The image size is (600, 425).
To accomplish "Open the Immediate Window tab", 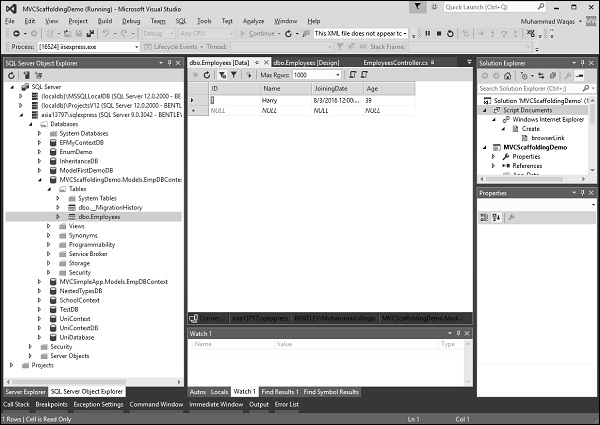I will (217, 404).
